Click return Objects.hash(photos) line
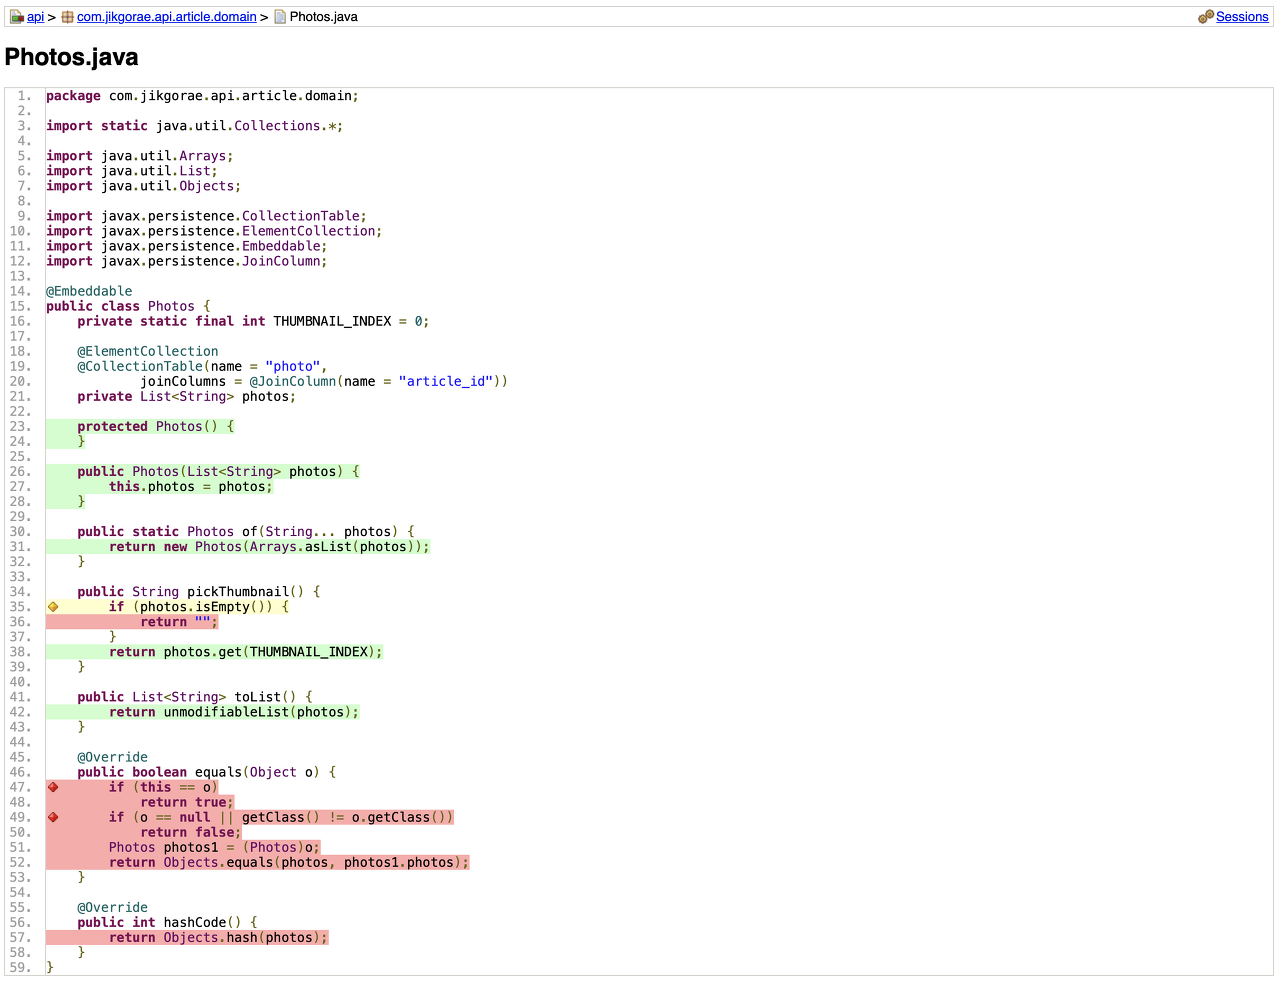This screenshot has width=1280, height=983. click(218, 937)
